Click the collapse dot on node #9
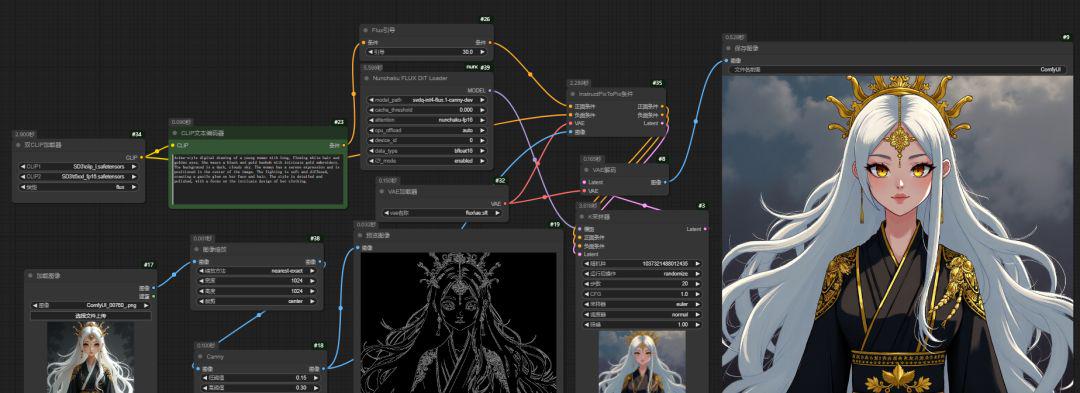This screenshot has width=1080, height=393. [728, 49]
